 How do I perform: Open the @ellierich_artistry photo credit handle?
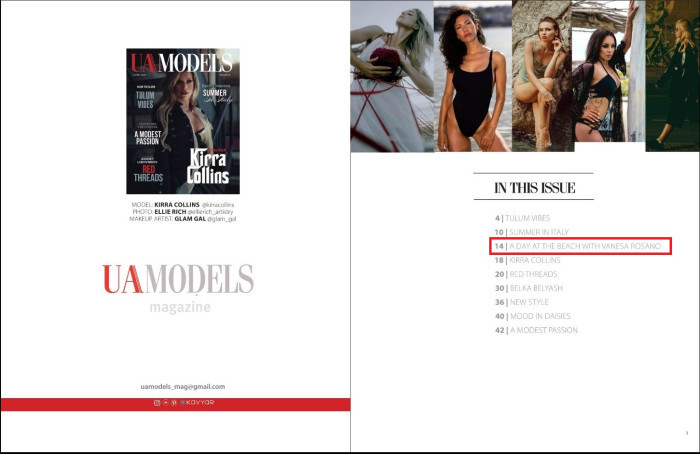(210, 212)
